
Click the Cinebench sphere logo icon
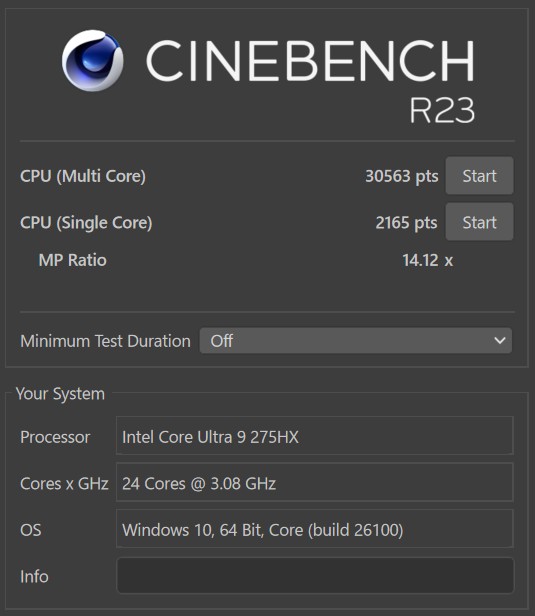click(93, 60)
